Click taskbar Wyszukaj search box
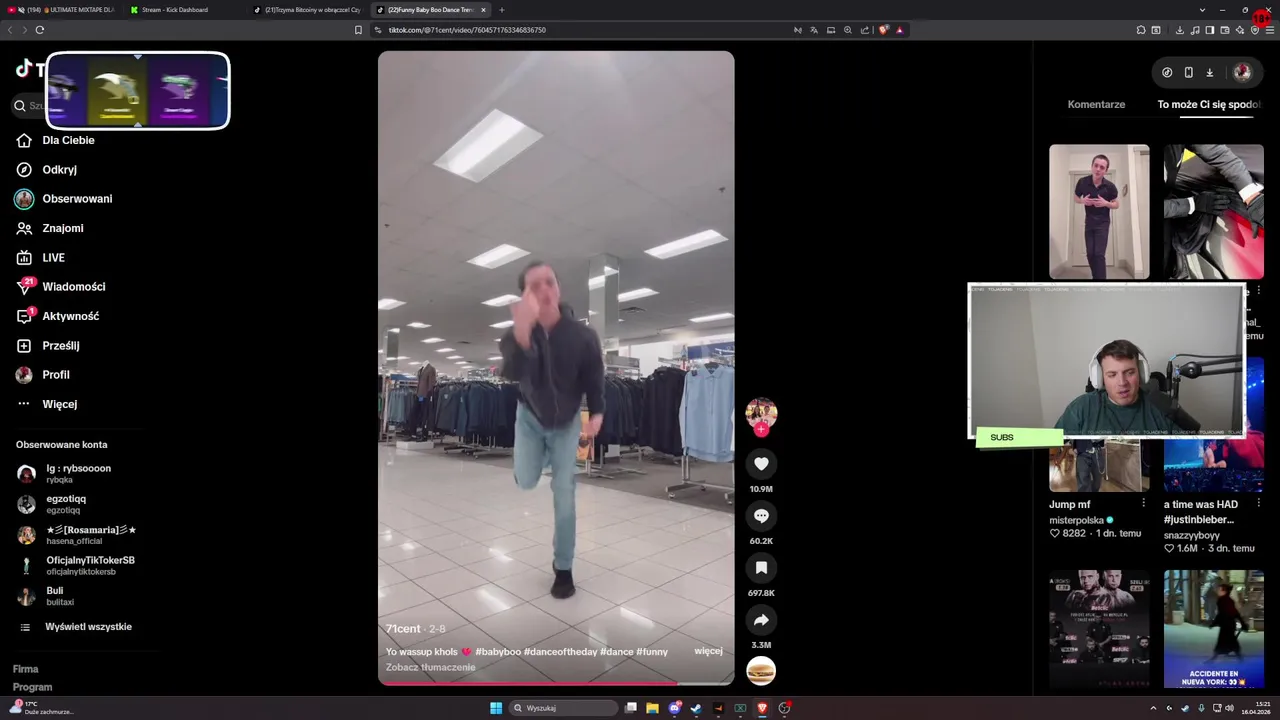Screen dimensions: 1280x720 click(564, 708)
